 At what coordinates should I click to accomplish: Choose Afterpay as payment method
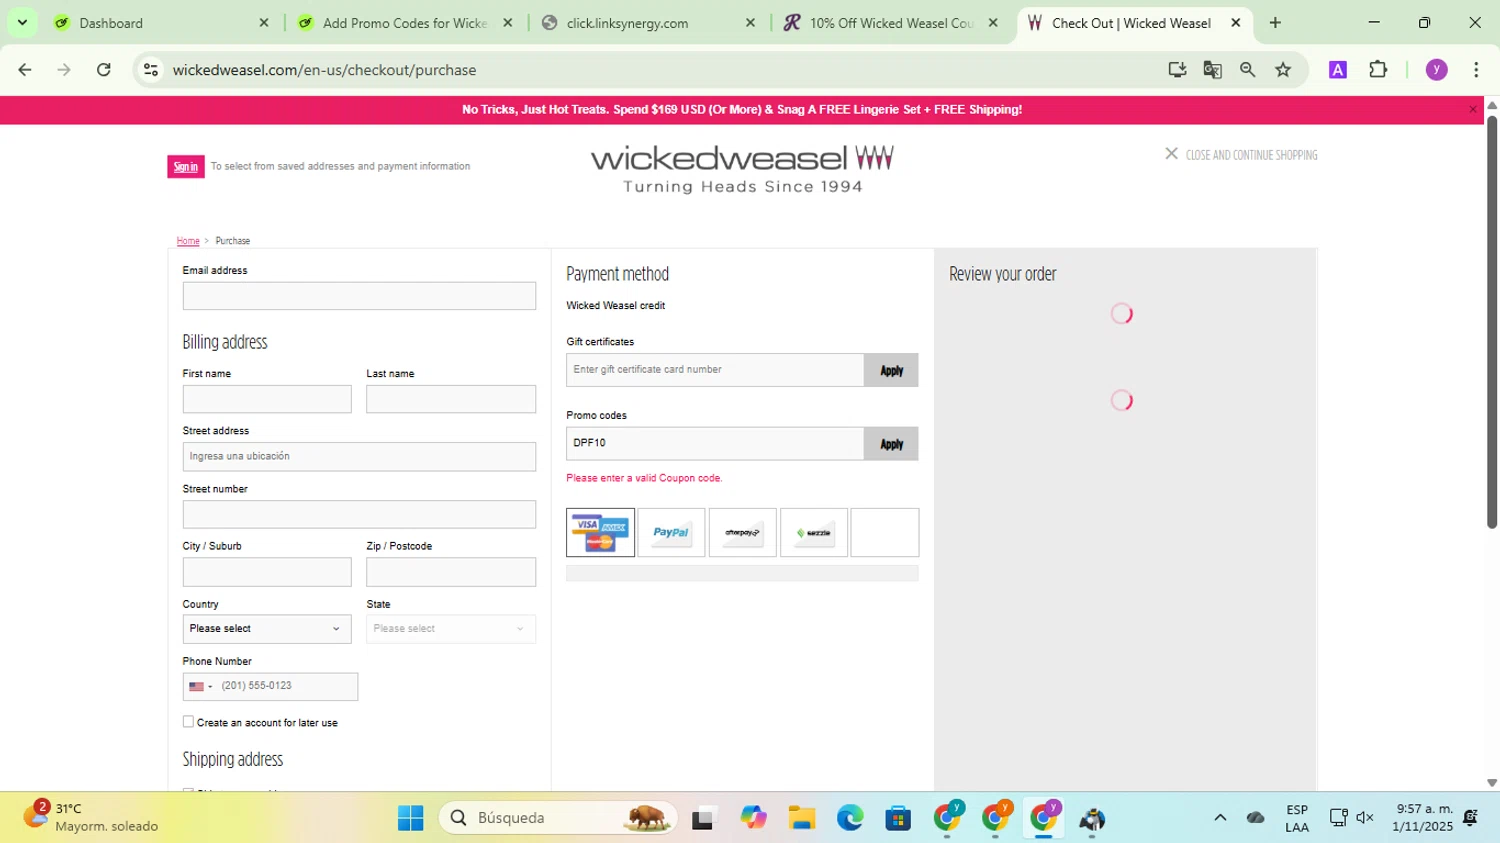tap(742, 532)
